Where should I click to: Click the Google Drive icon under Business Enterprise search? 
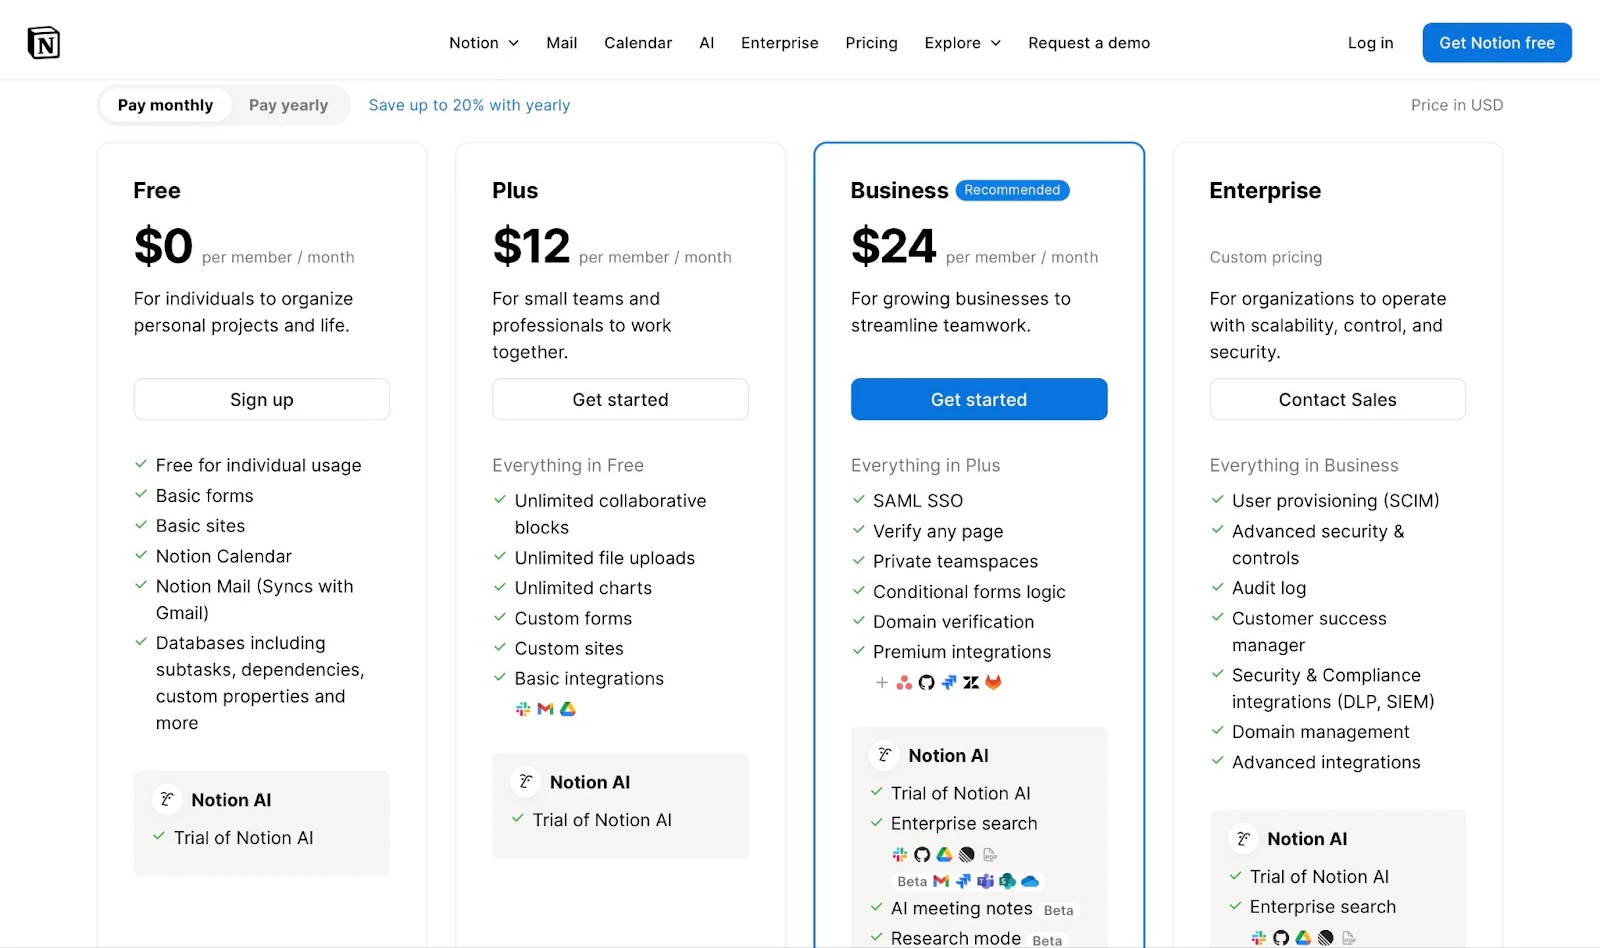tap(944, 854)
